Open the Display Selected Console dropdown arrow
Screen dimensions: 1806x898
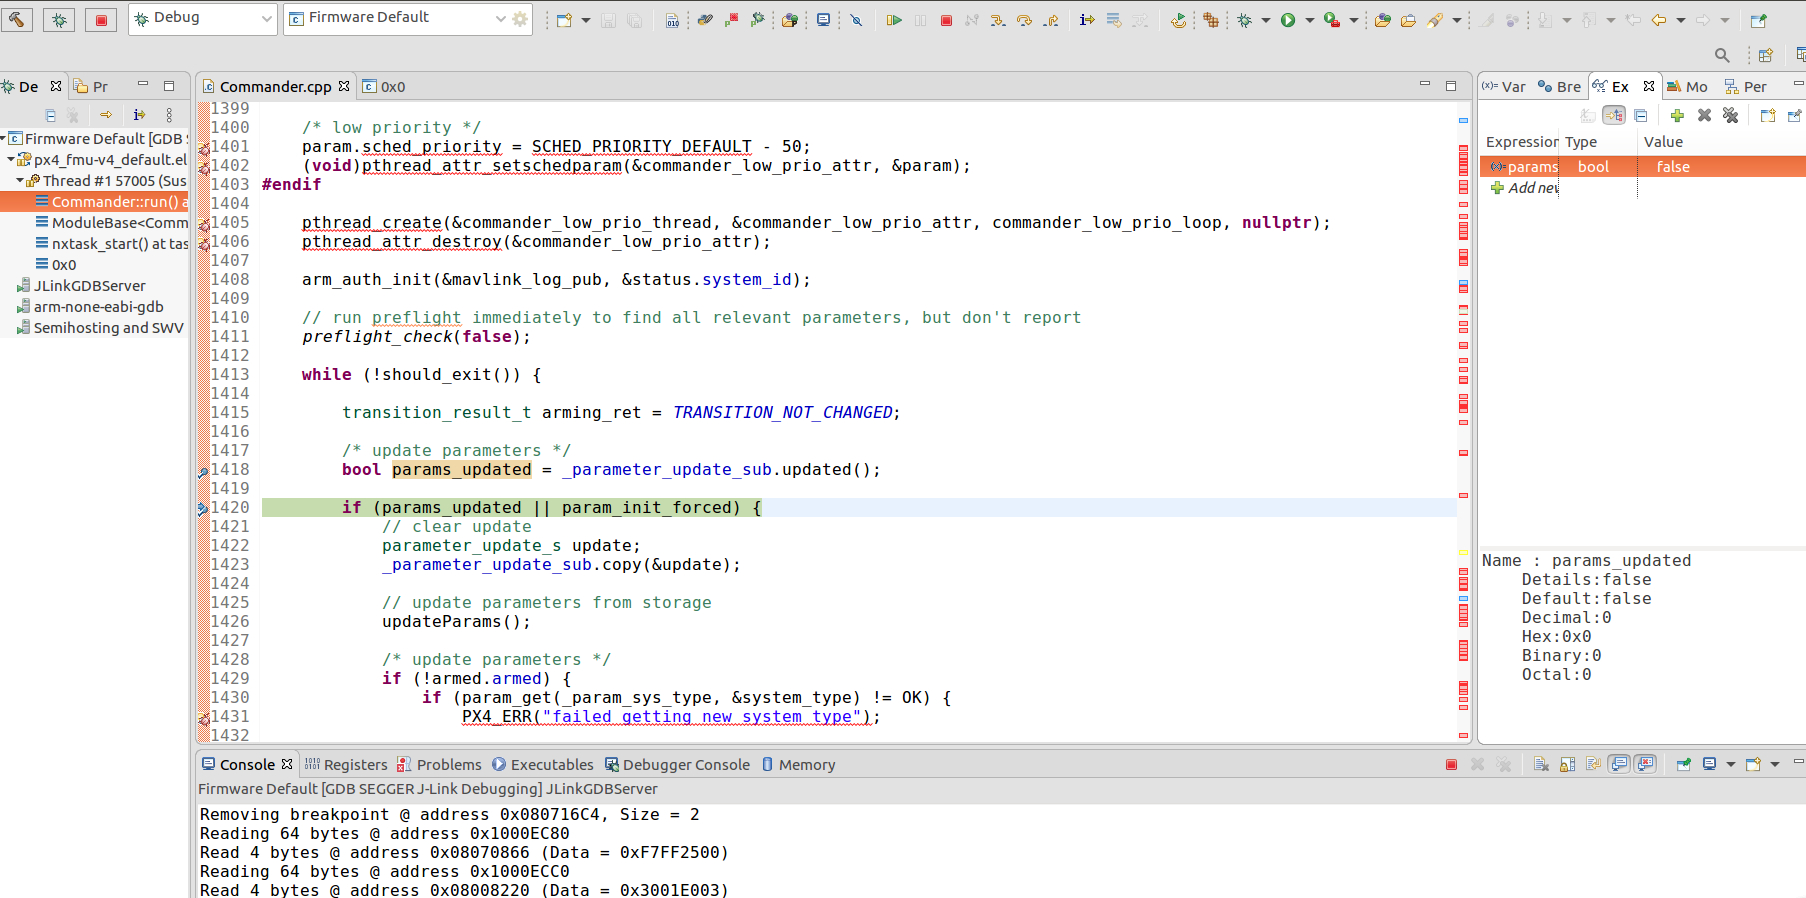[x=1731, y=765]
